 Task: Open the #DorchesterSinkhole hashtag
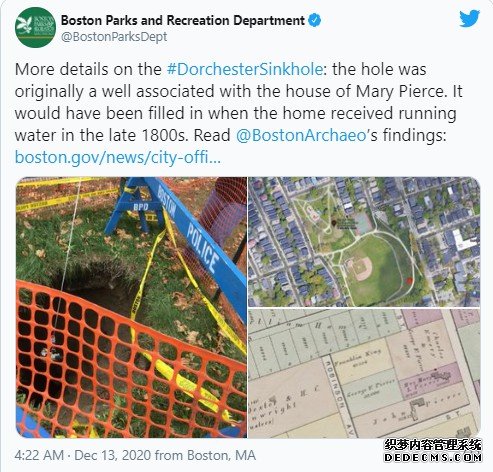(245, 69)
